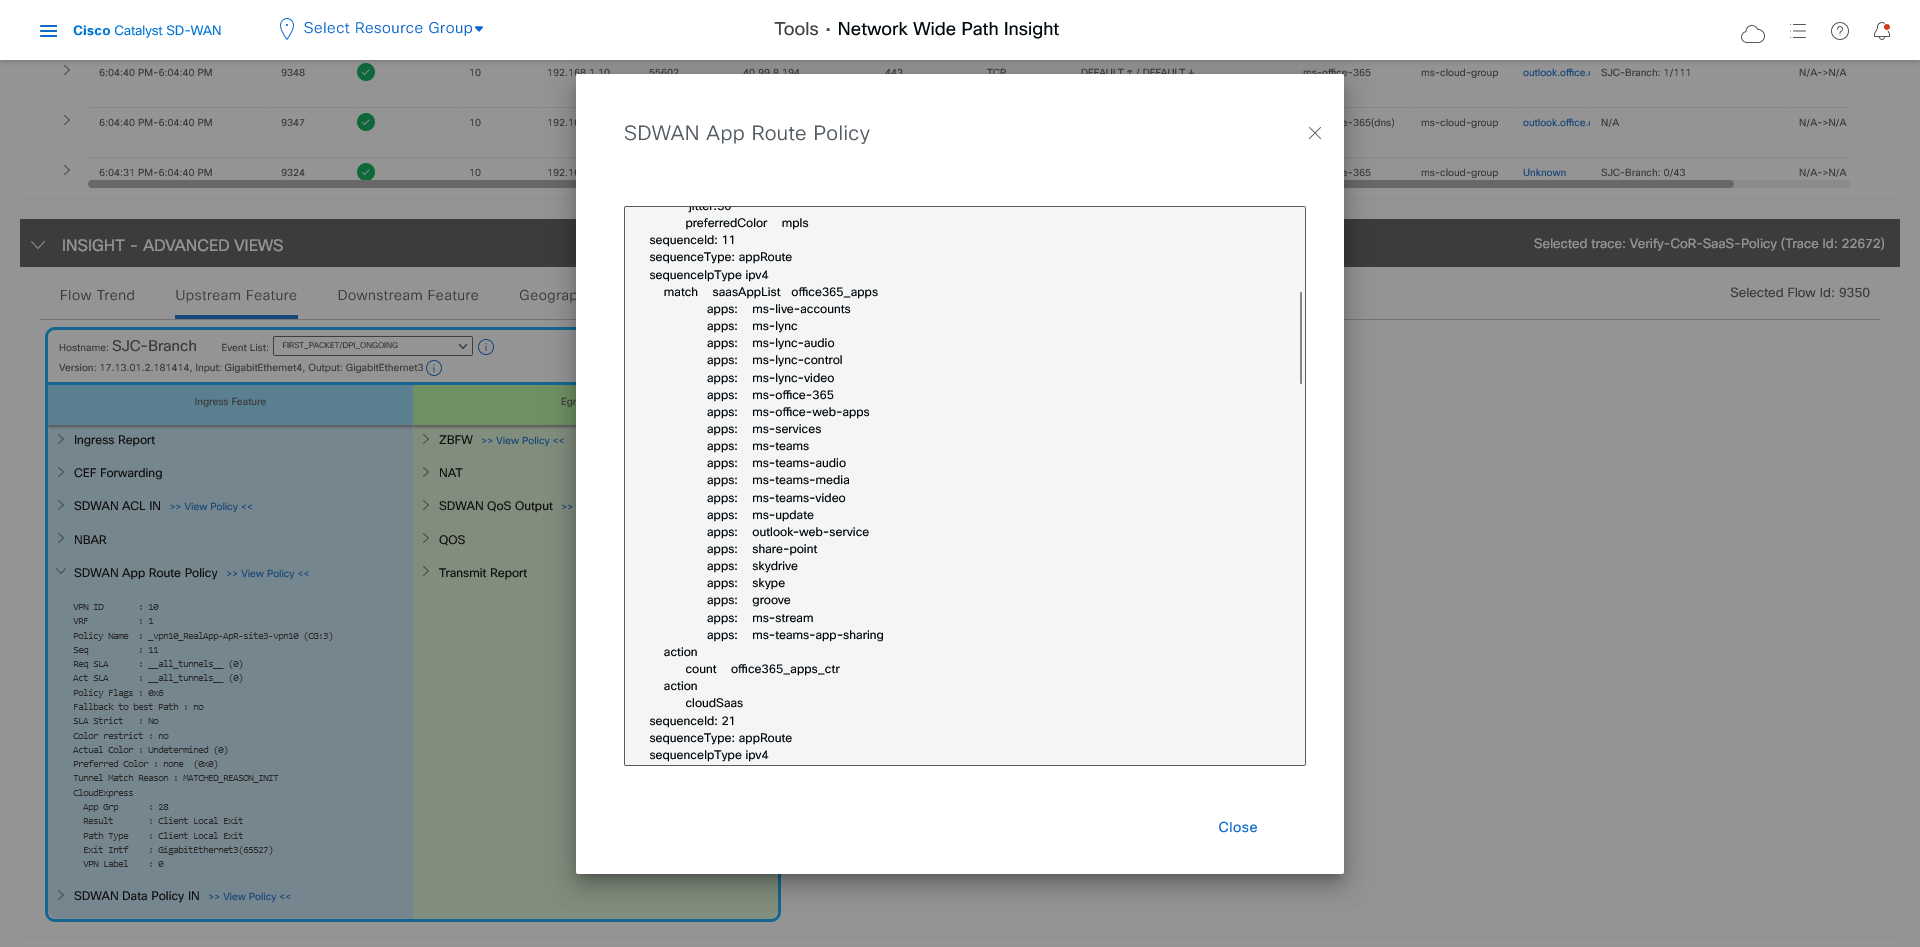Expand the ZBFW egress row

point(426,439)
